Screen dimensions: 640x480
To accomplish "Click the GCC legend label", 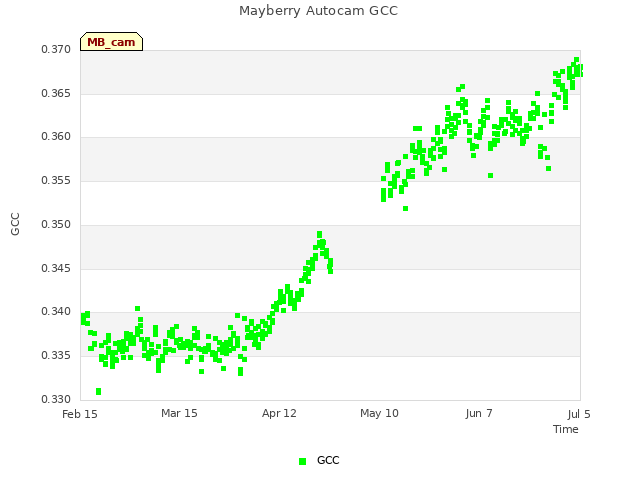I will (328, 460).
